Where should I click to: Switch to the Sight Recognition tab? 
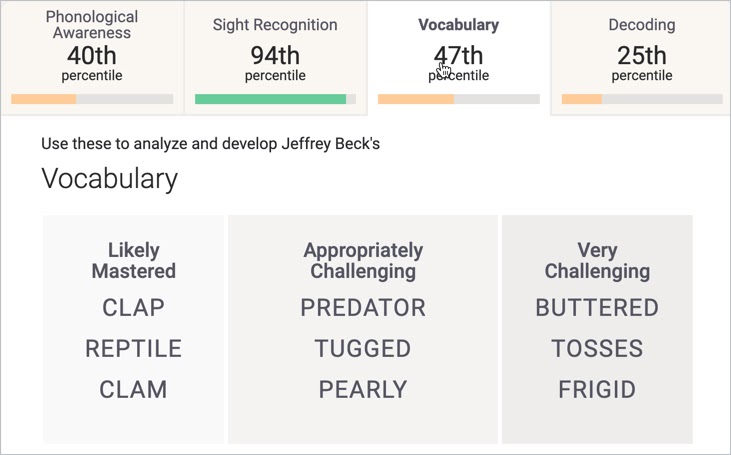click(275, 57)
